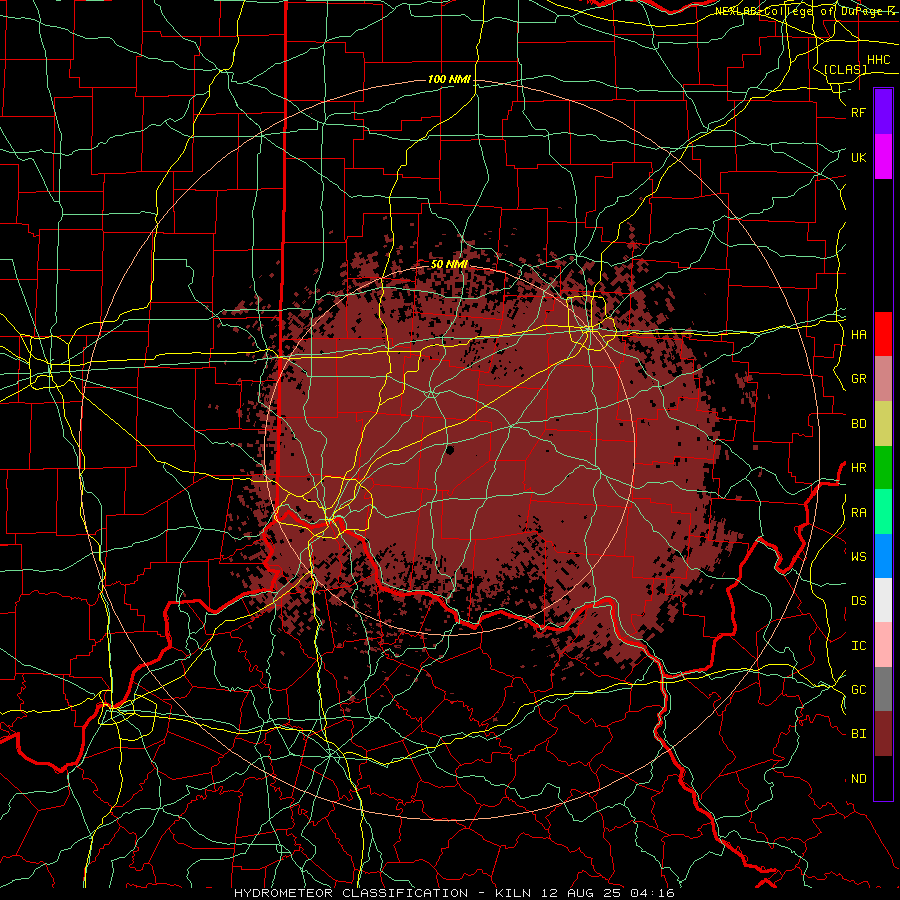Viewport: 900px width, 900px height.
Task: Pick the light green RA legend swatch
Action: (x=883, y=512)
